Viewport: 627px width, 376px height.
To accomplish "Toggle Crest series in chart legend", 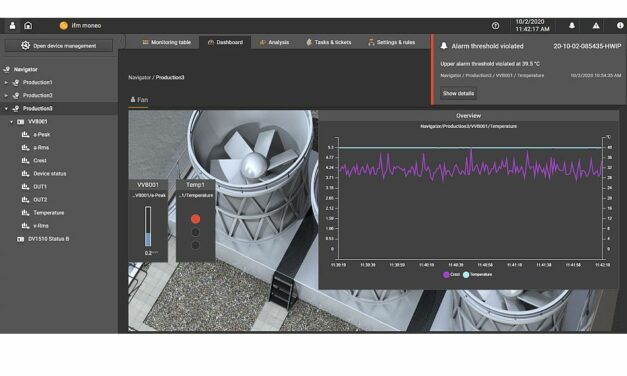I will coord(451,275).
